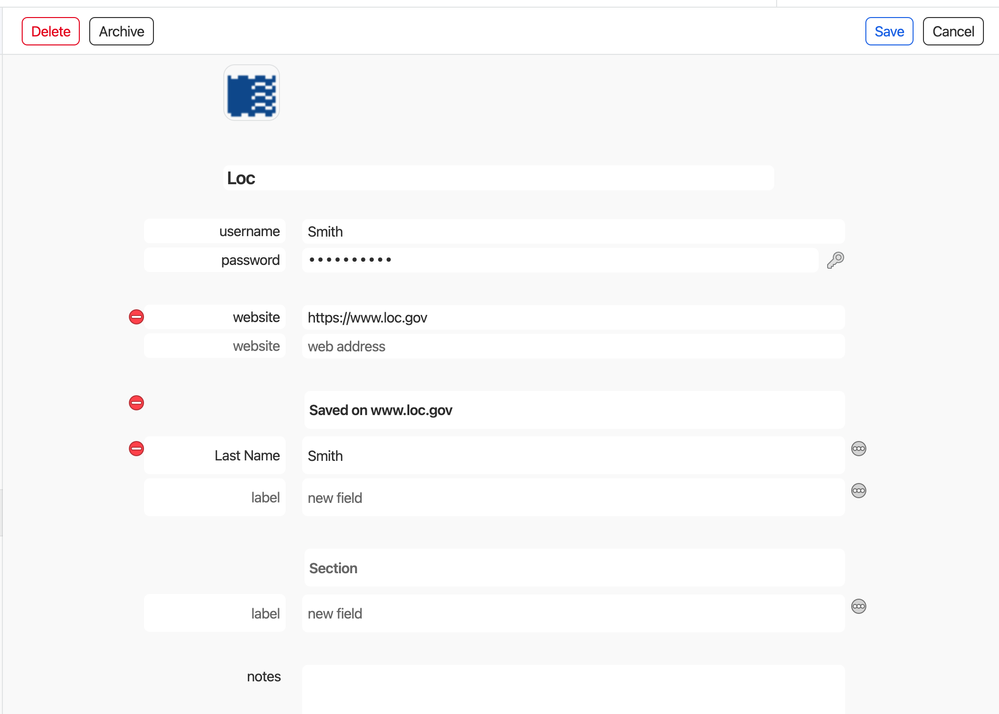Cancel editing the item
The height and width of the screenshot is (714, 999).
coord(952,32)
